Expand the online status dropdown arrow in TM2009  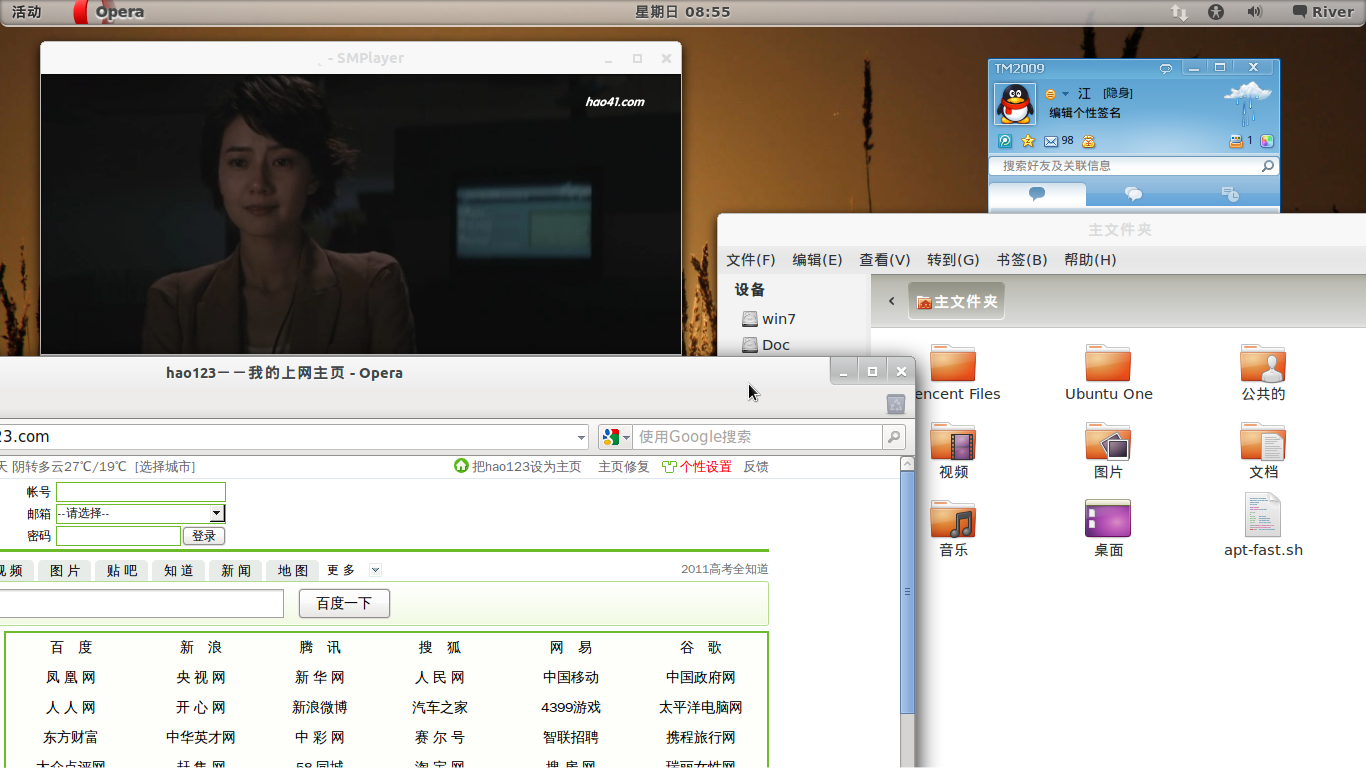[x=1065, y=94]
